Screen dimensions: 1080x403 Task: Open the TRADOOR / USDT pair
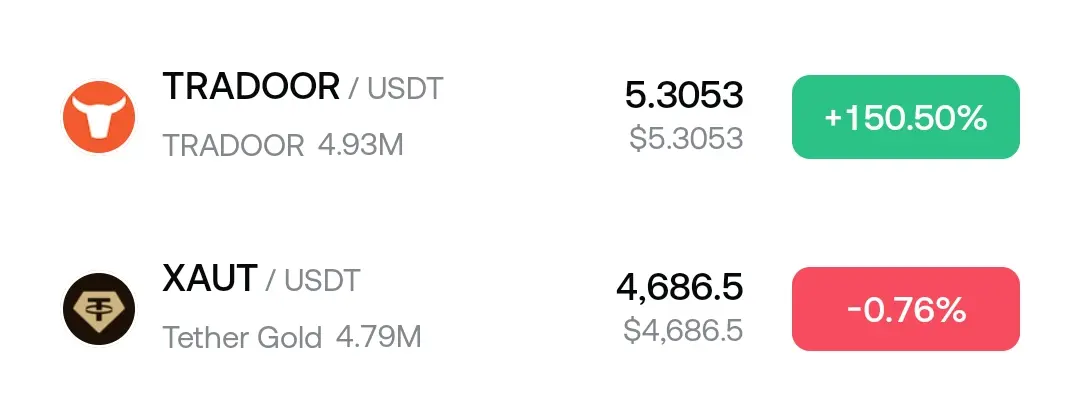[303, 87]
